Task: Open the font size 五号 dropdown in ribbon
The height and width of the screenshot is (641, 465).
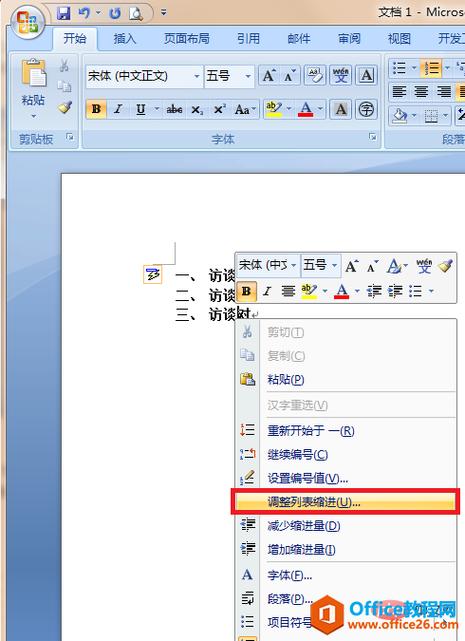Action: (228, 76)
